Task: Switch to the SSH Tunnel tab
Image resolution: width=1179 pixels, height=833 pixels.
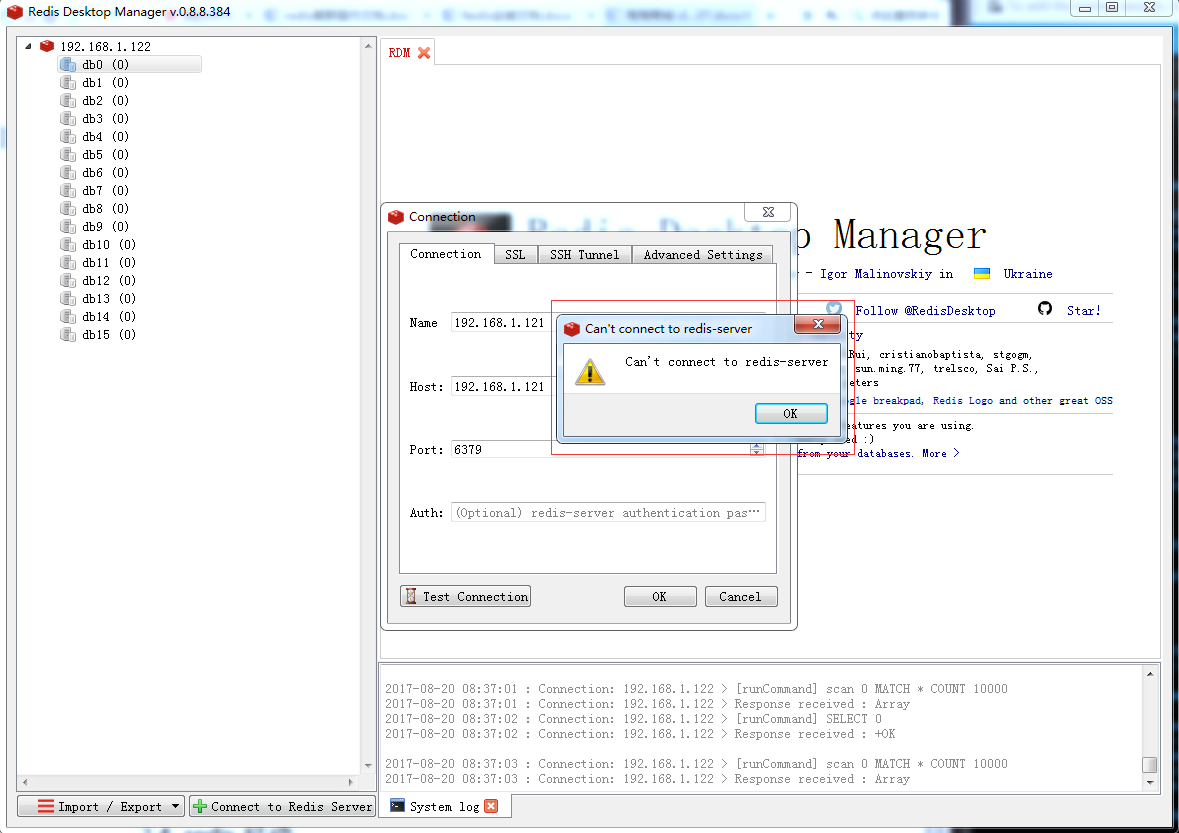Action: pos(584,255)
